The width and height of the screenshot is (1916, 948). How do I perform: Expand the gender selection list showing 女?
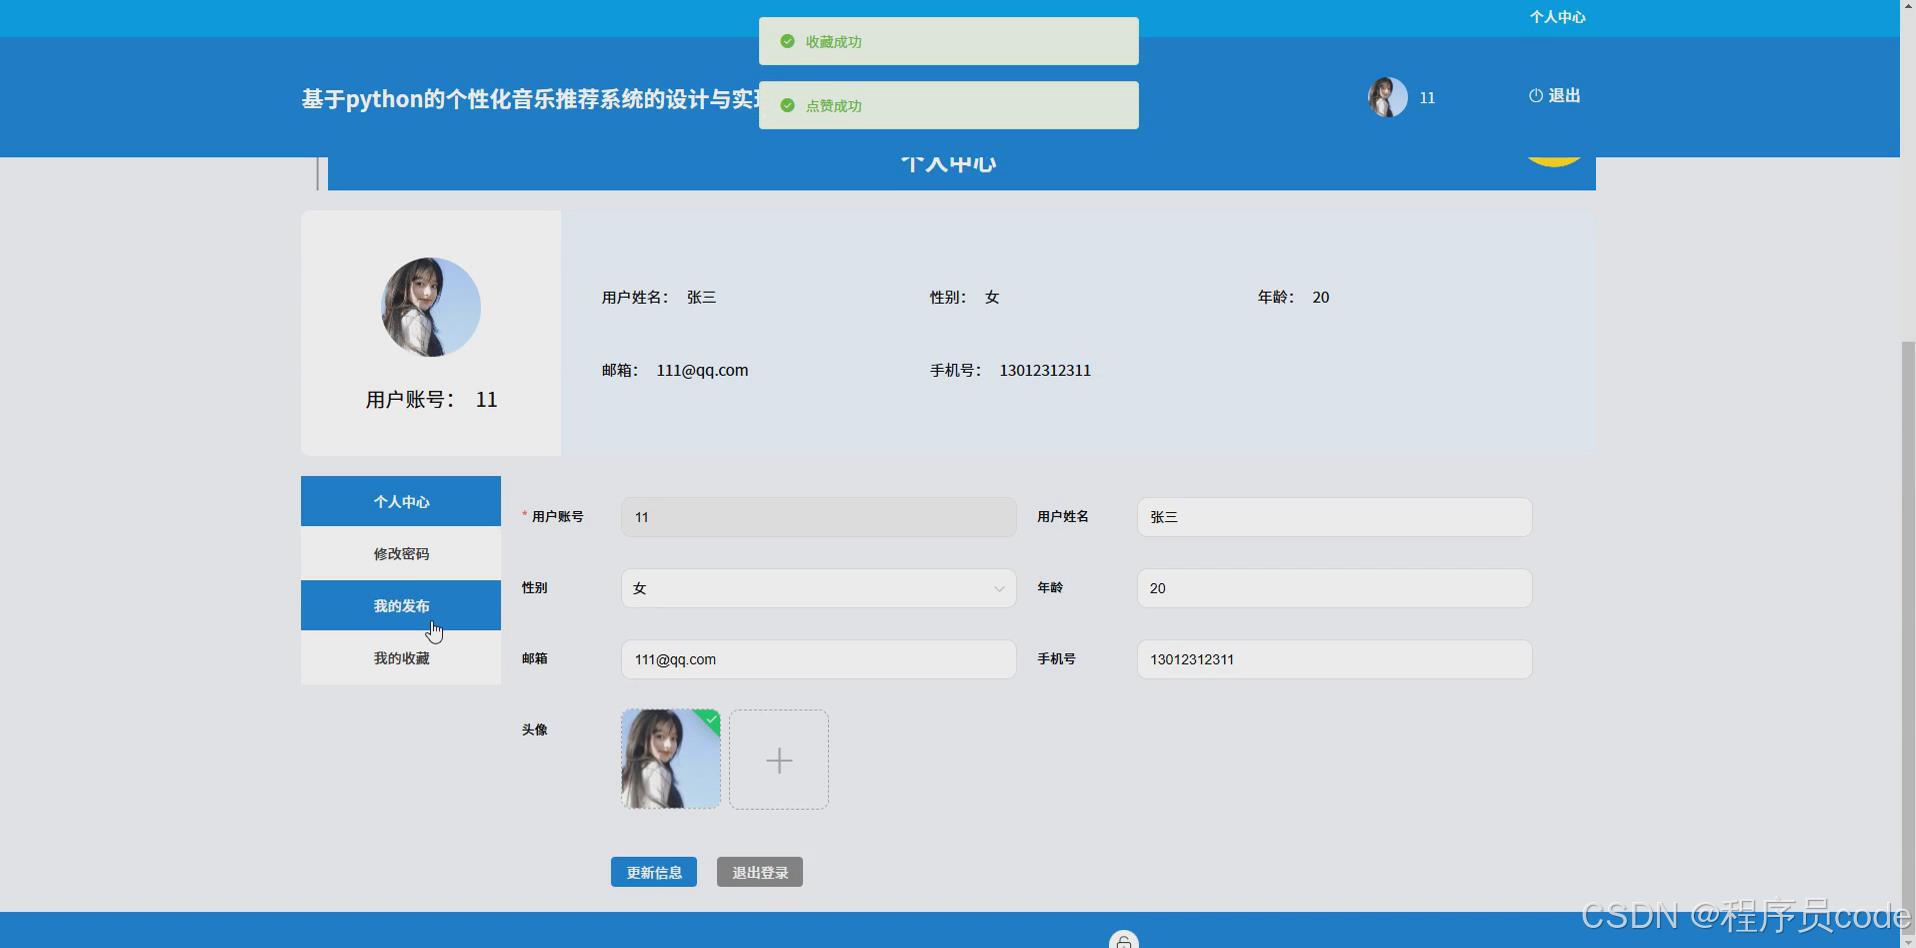point(818,588)
